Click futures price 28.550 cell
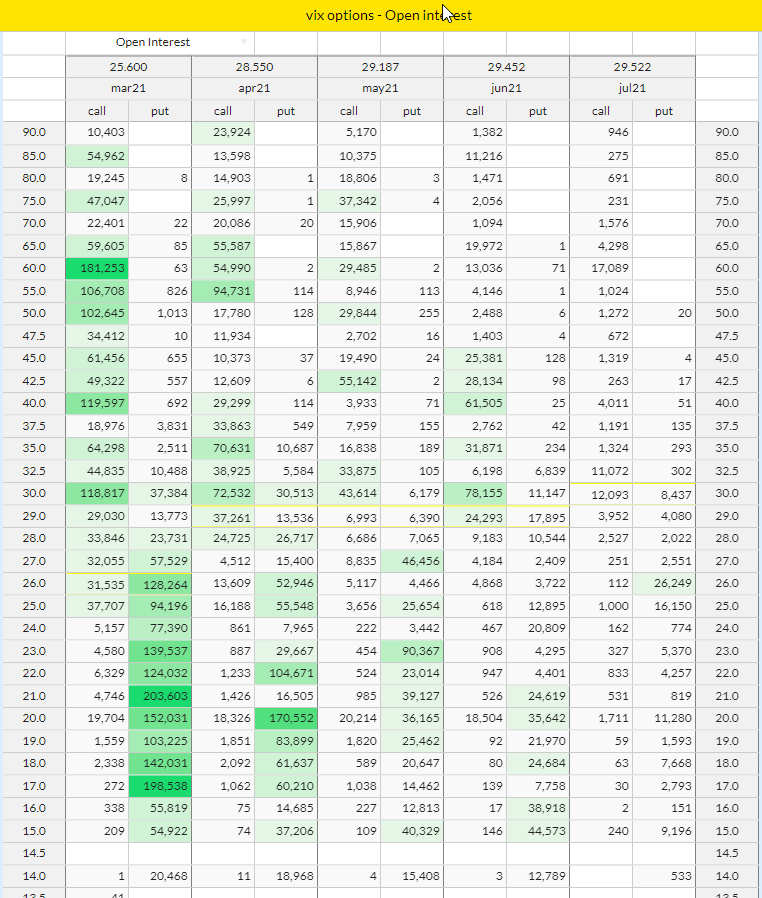Image resolution: width=762 pixels, height=898 pixels. coord(254,67)
